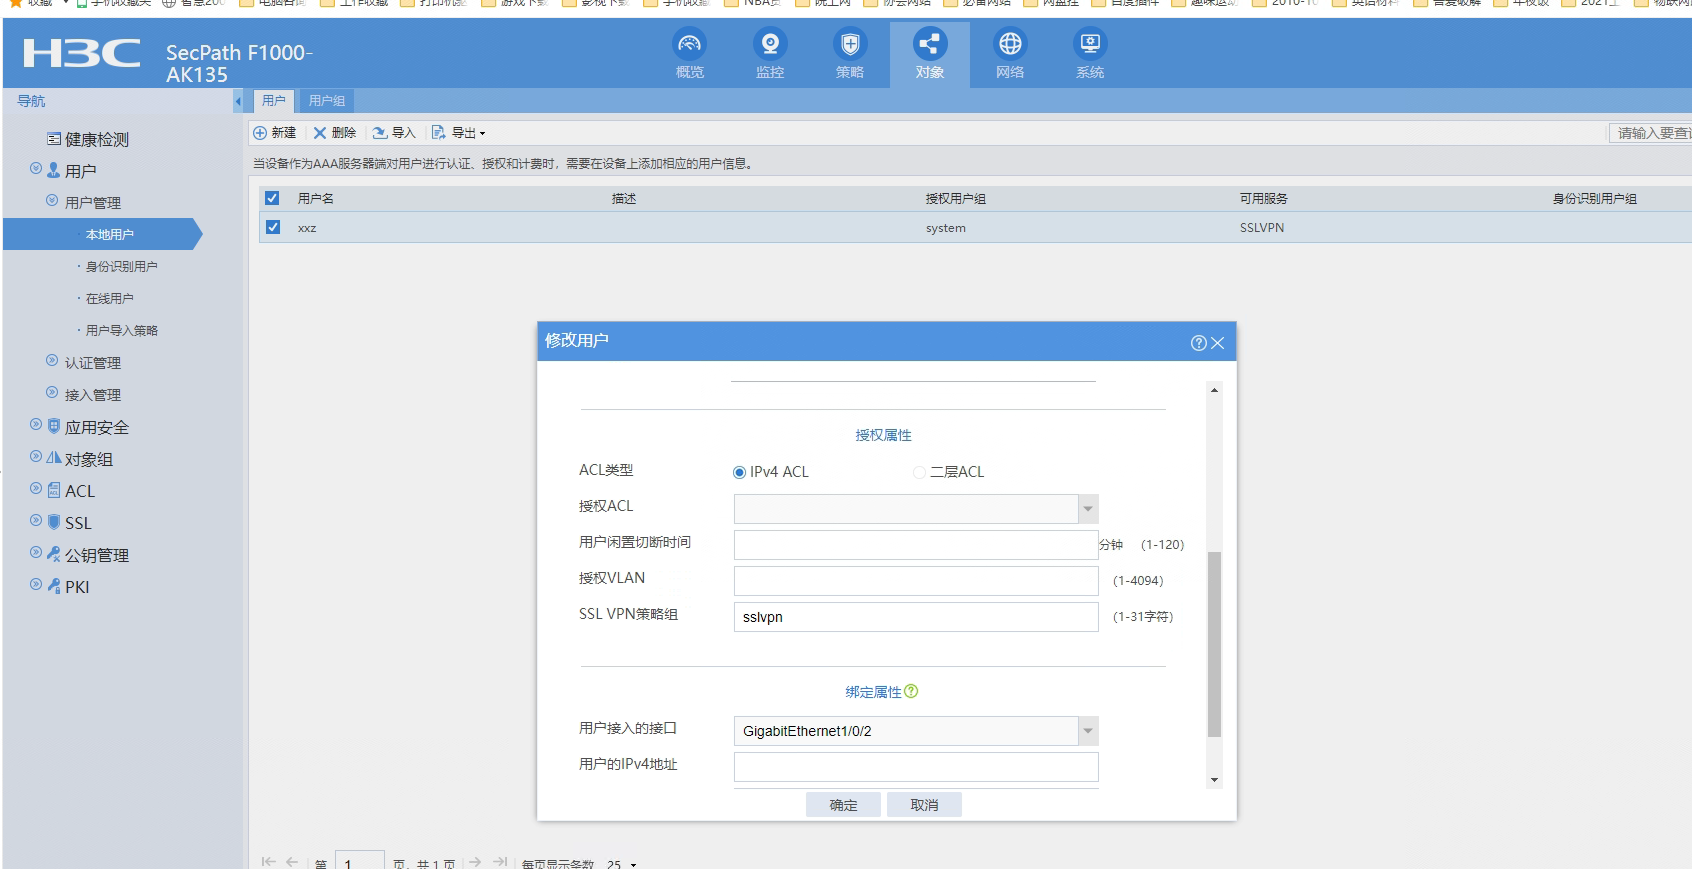The height and width of the screenshot is (869, 1692).
Task: Open the 用户接入的接口 dropdown
Action: coord(1088,731)
